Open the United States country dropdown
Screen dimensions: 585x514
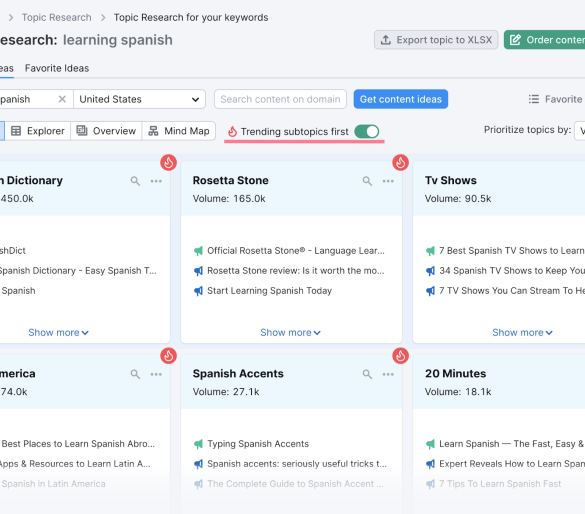point(139,99)
